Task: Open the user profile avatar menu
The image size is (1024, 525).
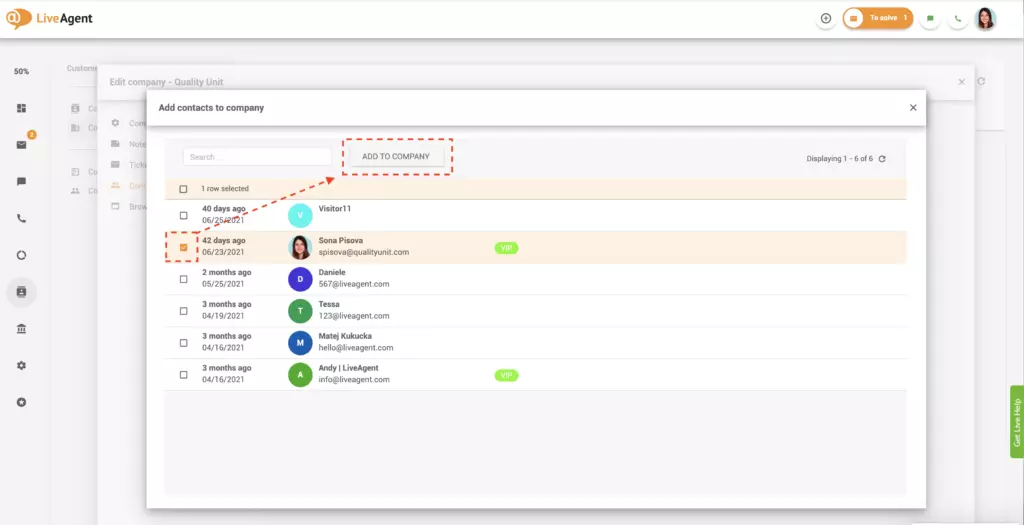Action: click(x=985, y=18)
